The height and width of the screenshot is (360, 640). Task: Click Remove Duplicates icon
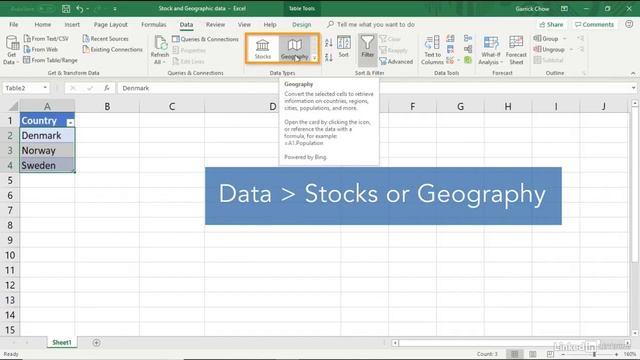click(x=450, y=49)
